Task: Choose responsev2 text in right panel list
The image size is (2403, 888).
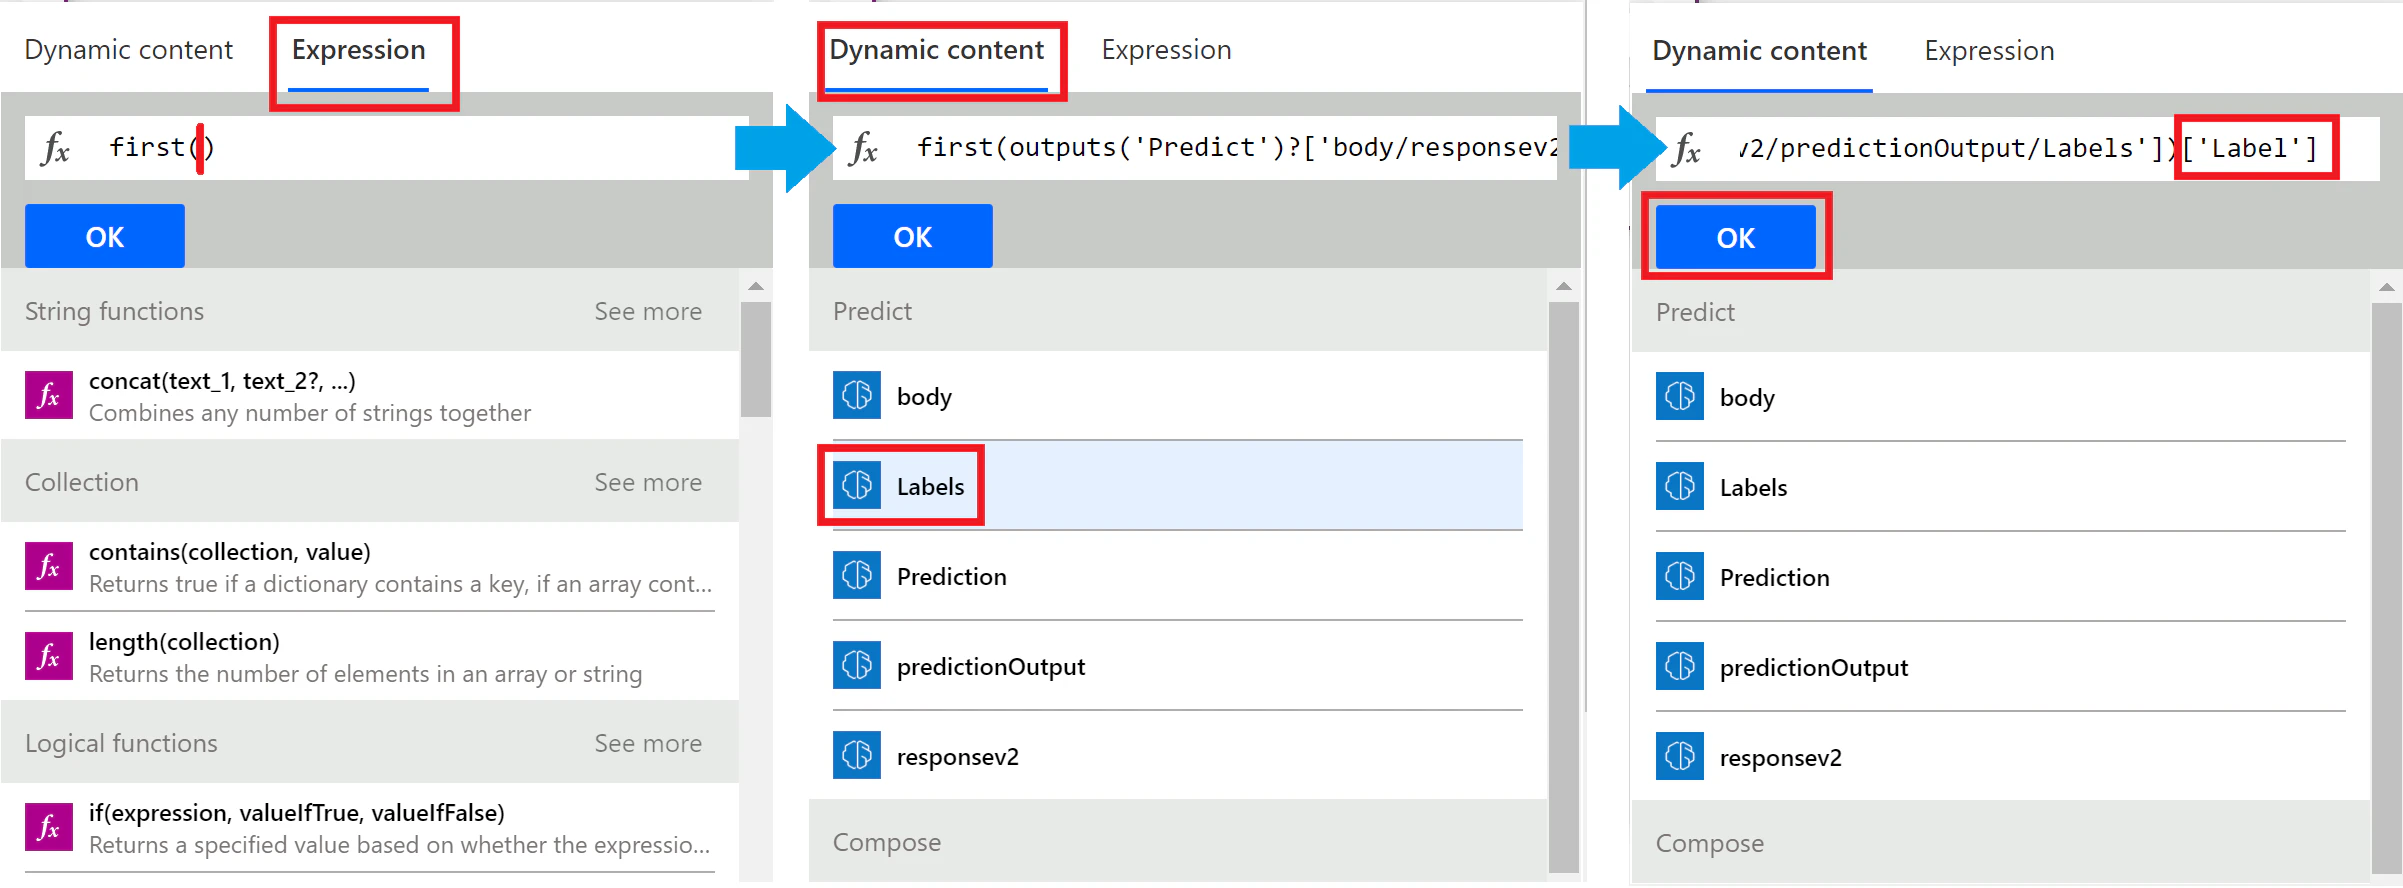Action: pyautogui.click(x=1780, y=757)
